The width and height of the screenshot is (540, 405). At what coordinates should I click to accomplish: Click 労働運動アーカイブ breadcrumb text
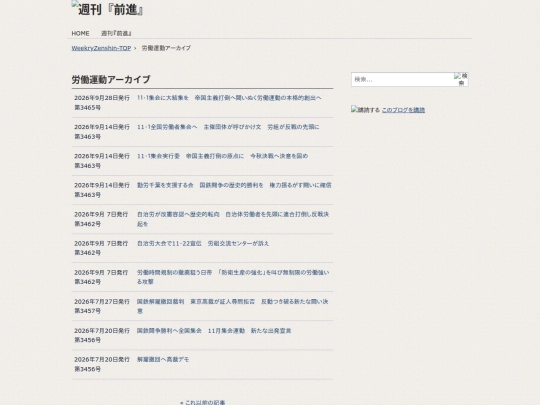coord(166,48)
